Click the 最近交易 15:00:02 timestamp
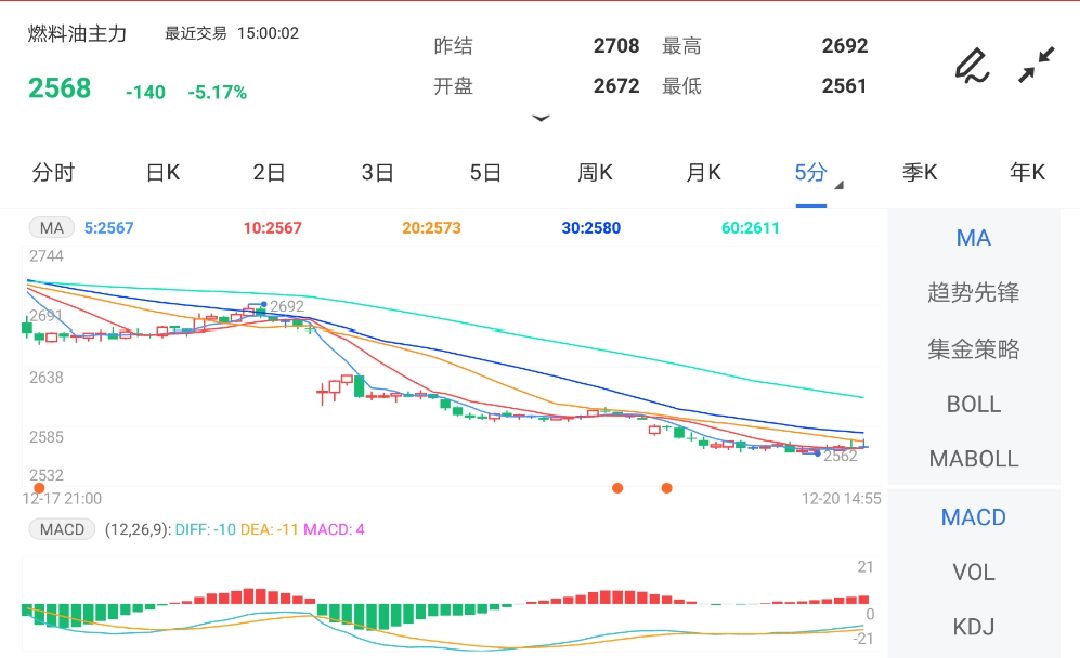The height and width of the screenshot is (658, 1080). point(232,34)
